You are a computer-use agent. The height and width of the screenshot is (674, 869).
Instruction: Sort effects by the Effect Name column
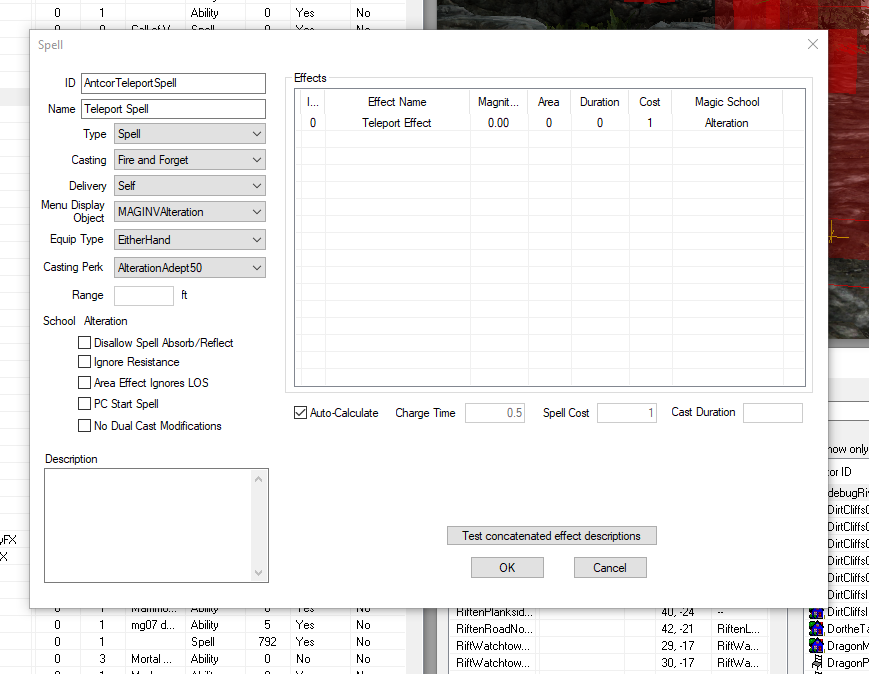coord(397,102)
